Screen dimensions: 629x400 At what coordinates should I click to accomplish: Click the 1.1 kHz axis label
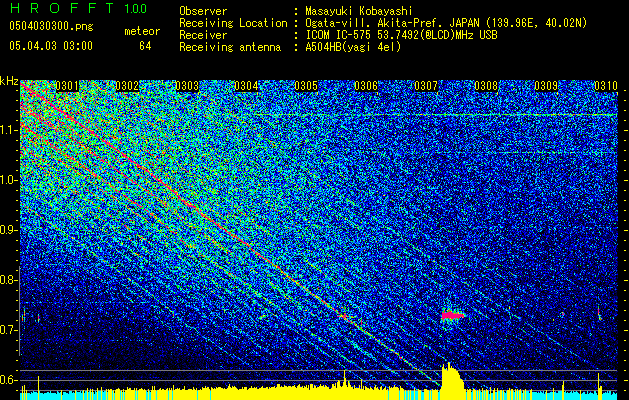tap(8, 130)
